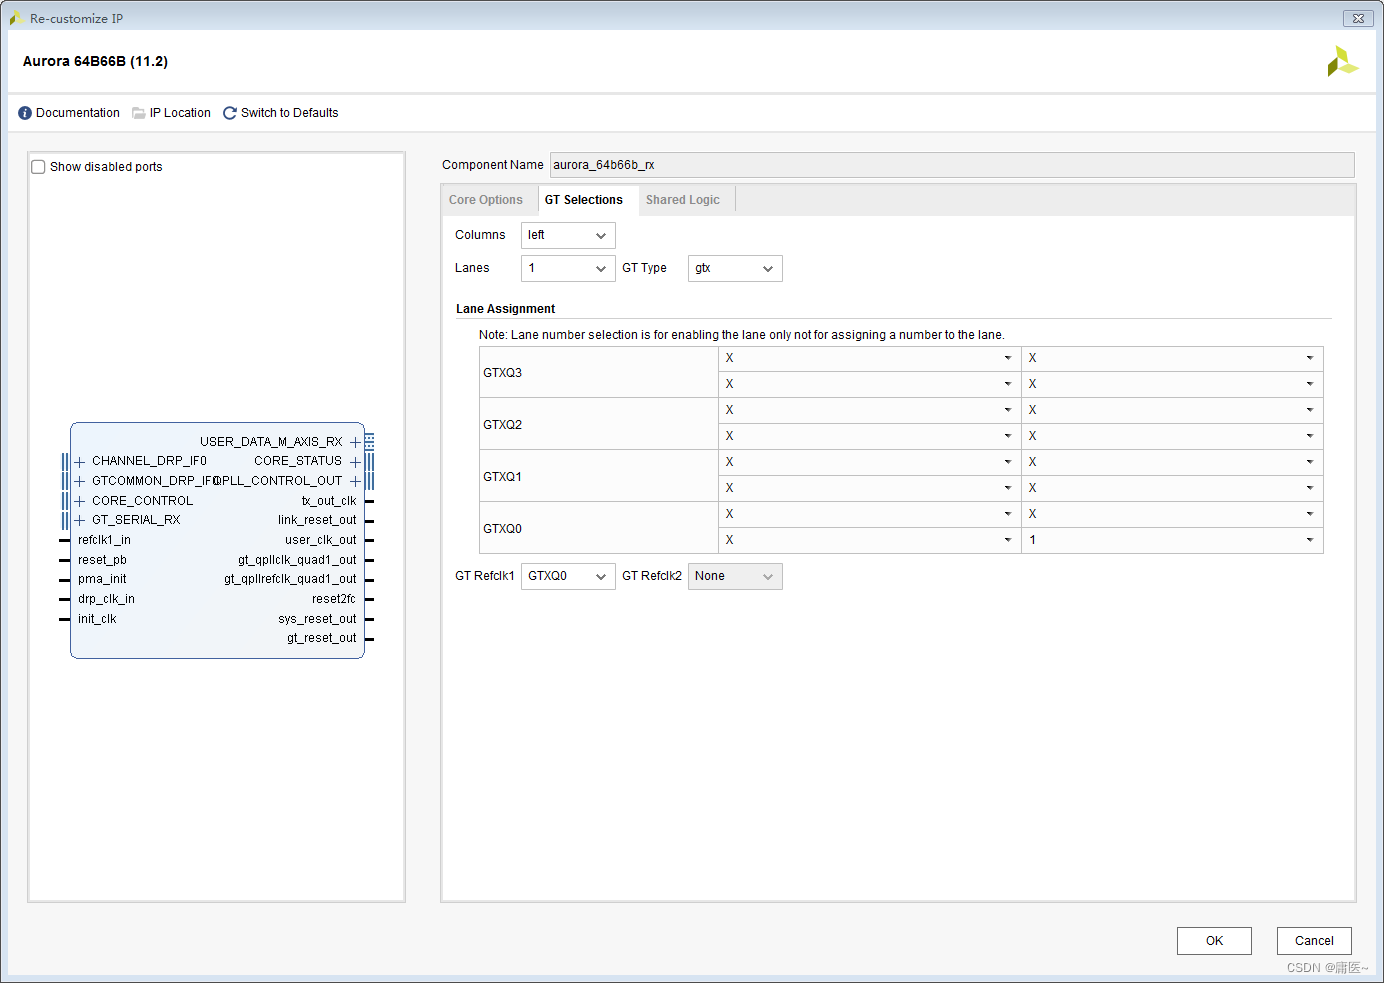The width and height of the screenshot is (1384, 983).
Task: Expand the QPLL_CONTROL_OUT port plus icon
Action: (x=355, y=481)
